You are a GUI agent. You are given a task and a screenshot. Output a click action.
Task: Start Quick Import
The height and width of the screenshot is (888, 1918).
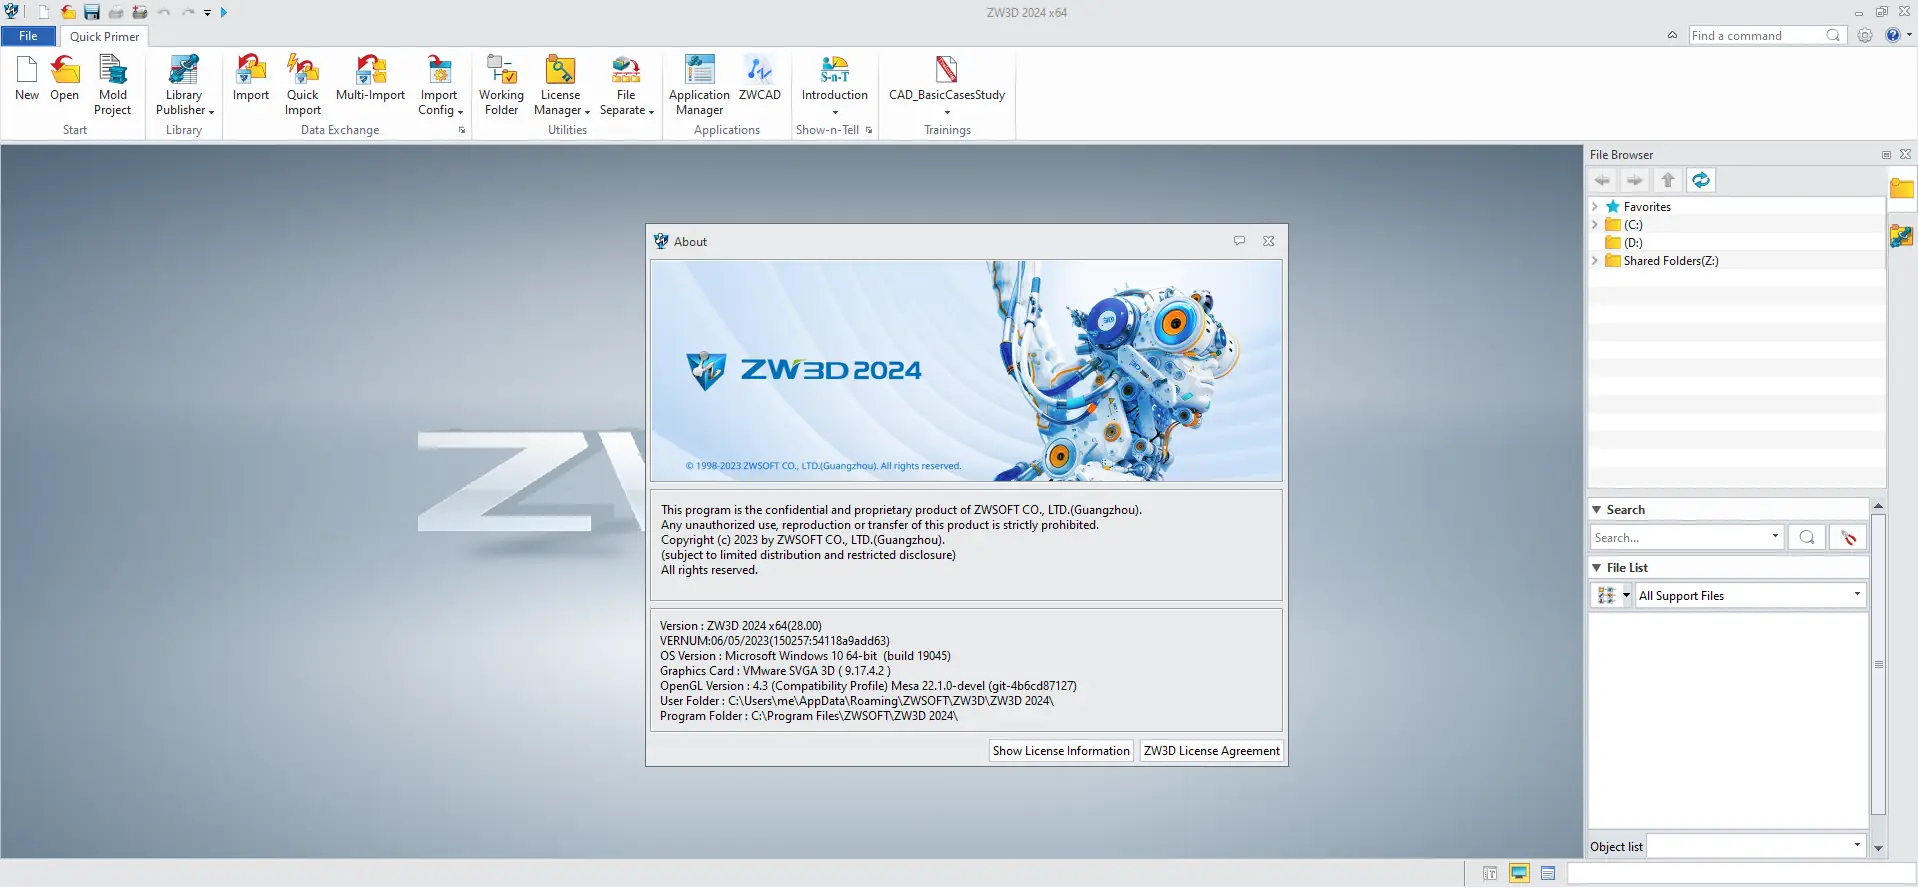[303, 85]
